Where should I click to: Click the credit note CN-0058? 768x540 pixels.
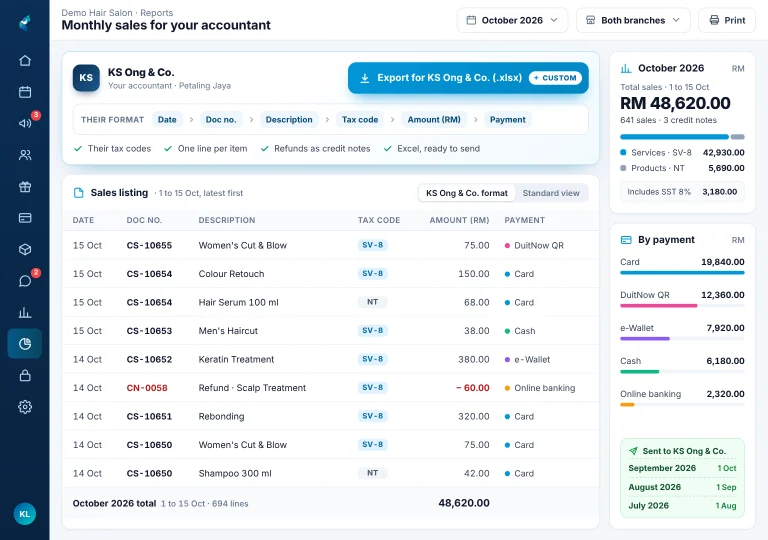(x=147, y=388)
